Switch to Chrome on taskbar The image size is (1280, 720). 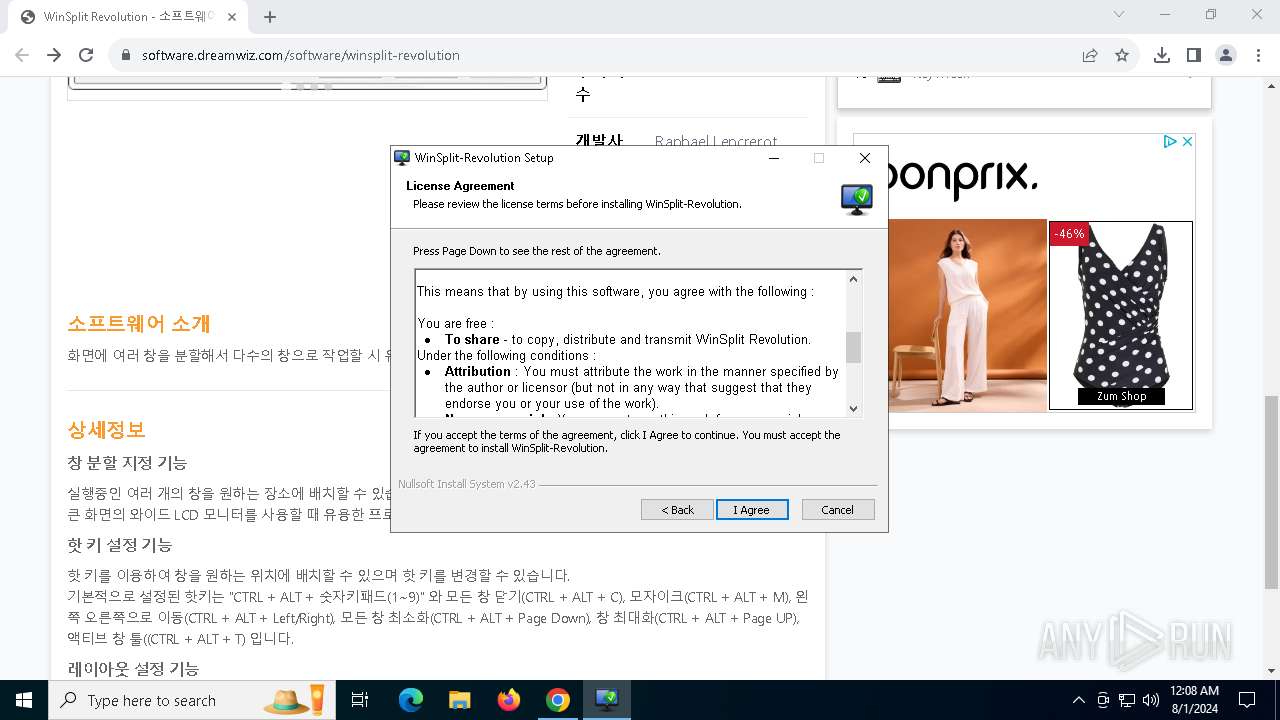coord(558,700)
